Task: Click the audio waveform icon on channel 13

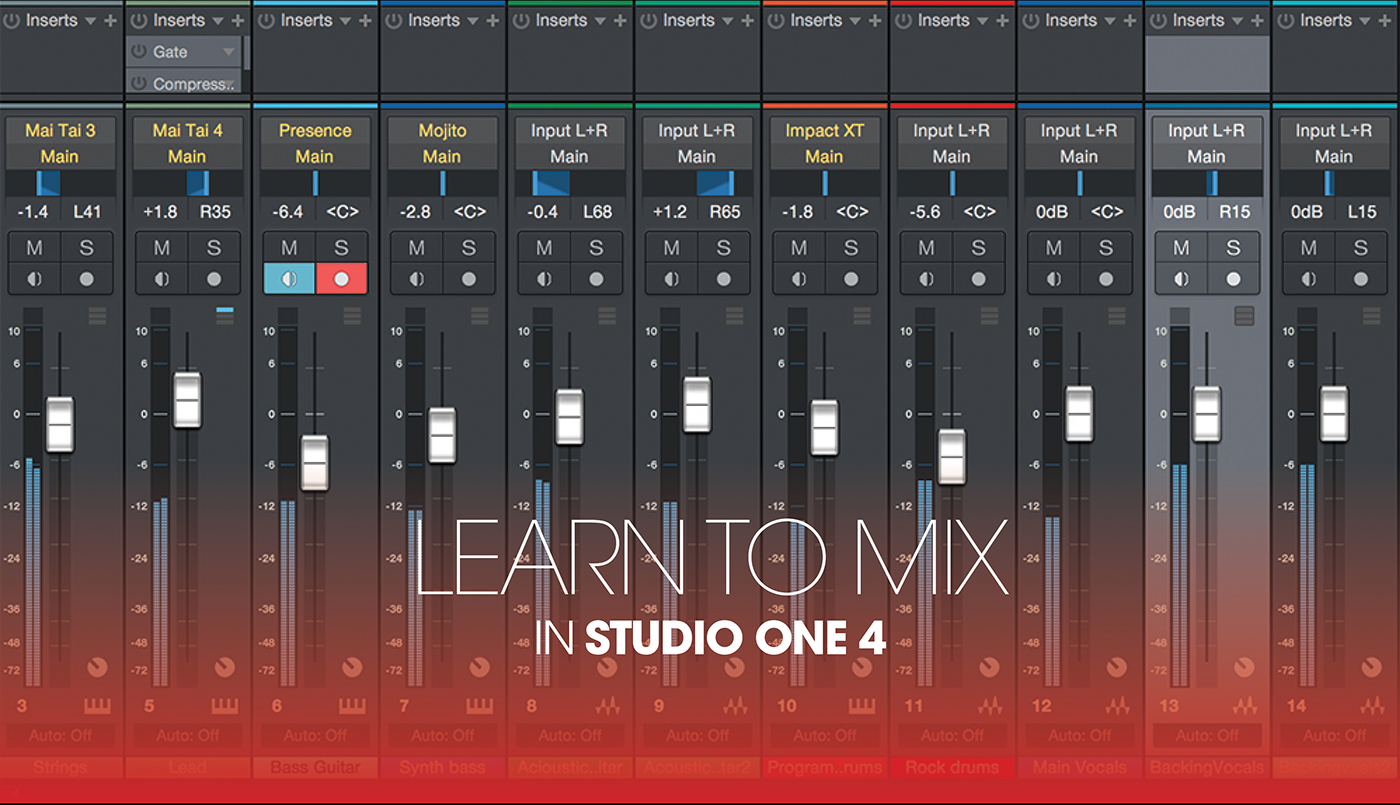Action: pyautogui.click(x=1244, y=706)
